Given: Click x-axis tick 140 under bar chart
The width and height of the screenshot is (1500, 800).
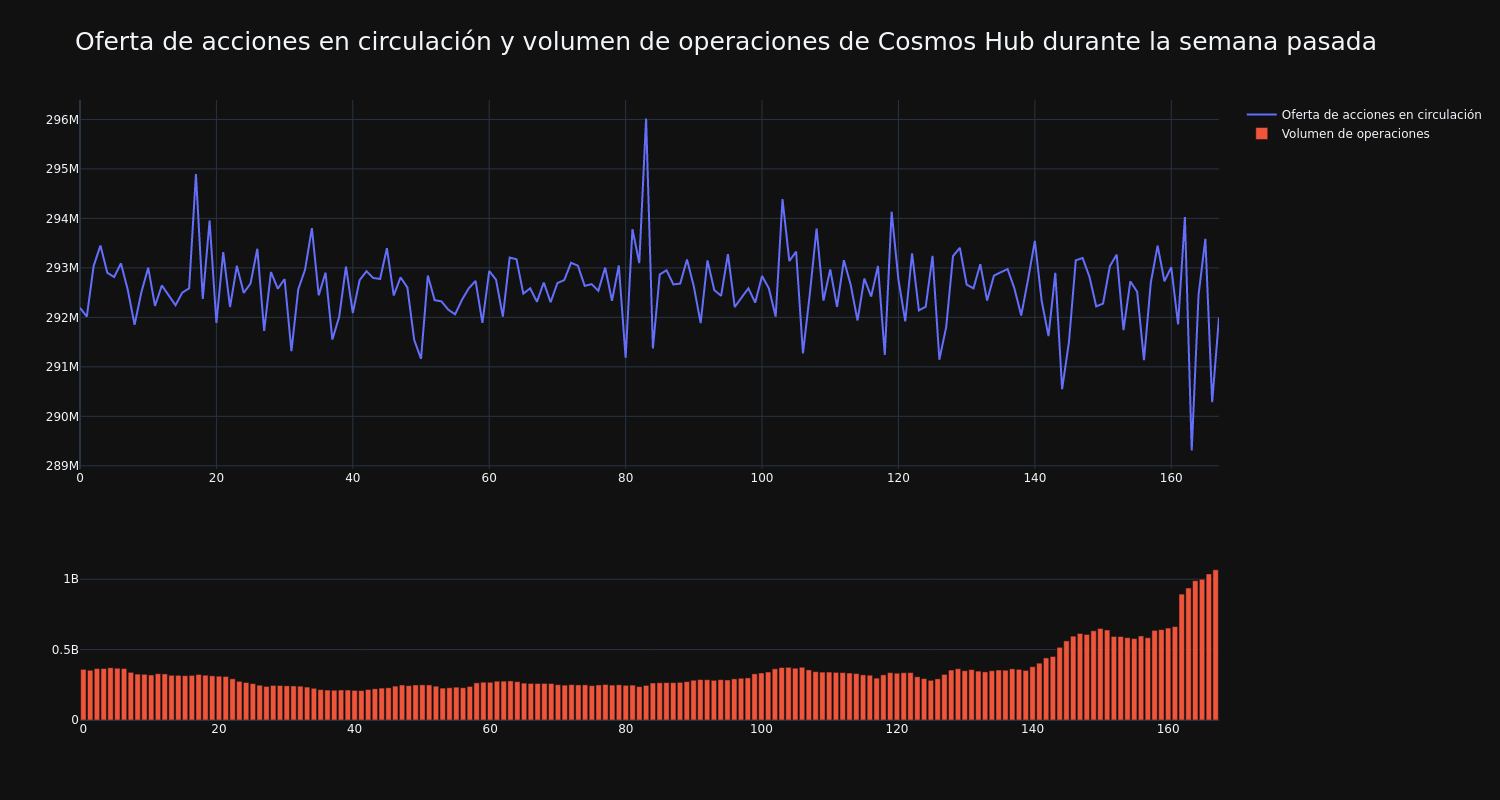Looking at the screenshot, I should pyautogui.click(x=1033, y=729).
